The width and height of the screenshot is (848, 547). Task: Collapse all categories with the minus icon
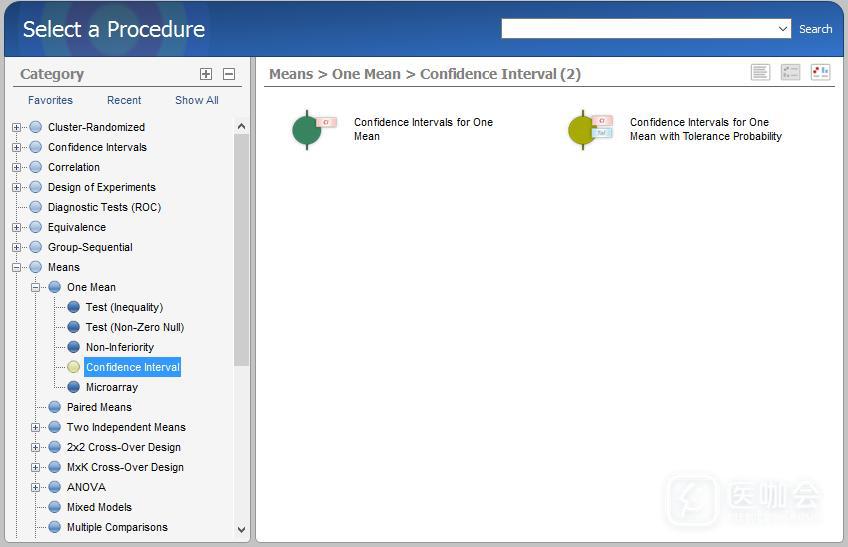229,74
